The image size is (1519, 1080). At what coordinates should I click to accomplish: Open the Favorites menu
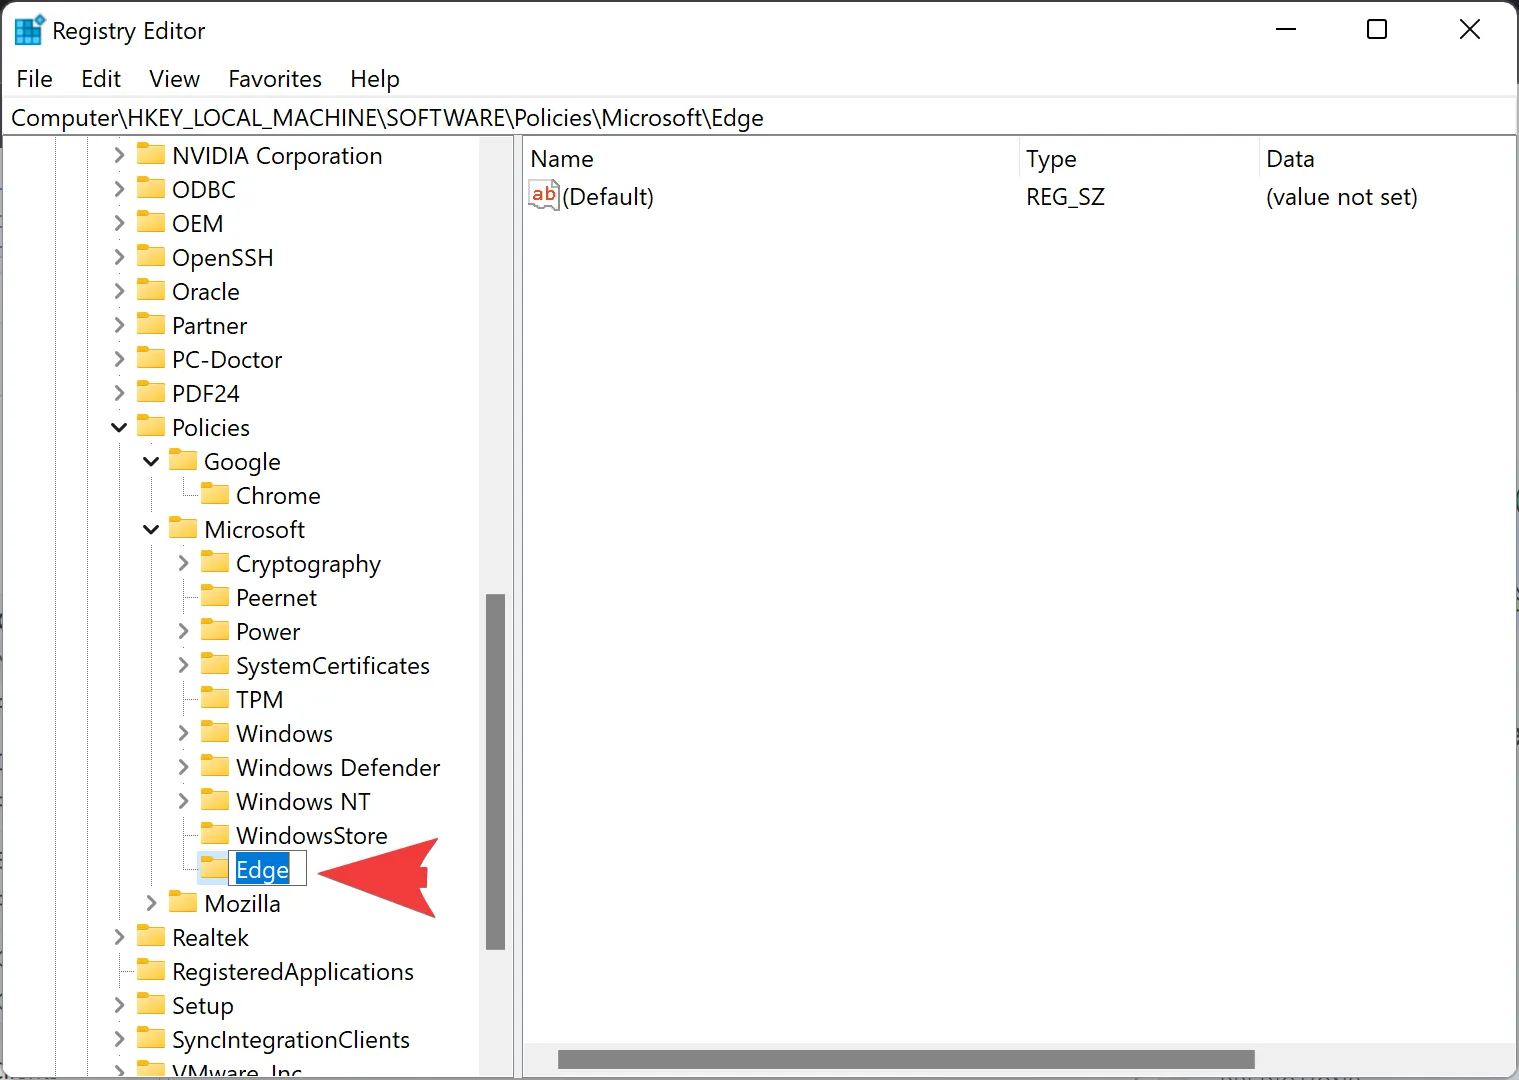click(x=274, y=79)
